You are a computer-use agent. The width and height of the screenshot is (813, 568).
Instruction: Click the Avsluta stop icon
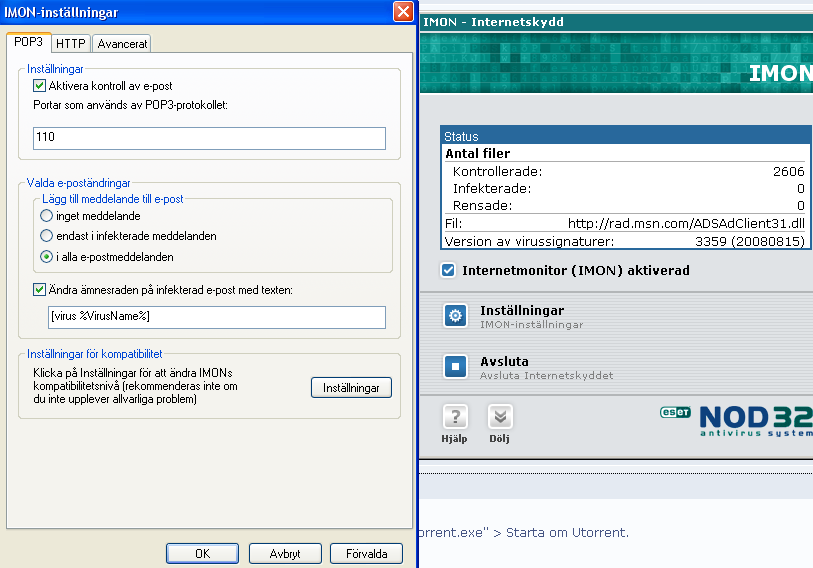(x=455, y=366)
